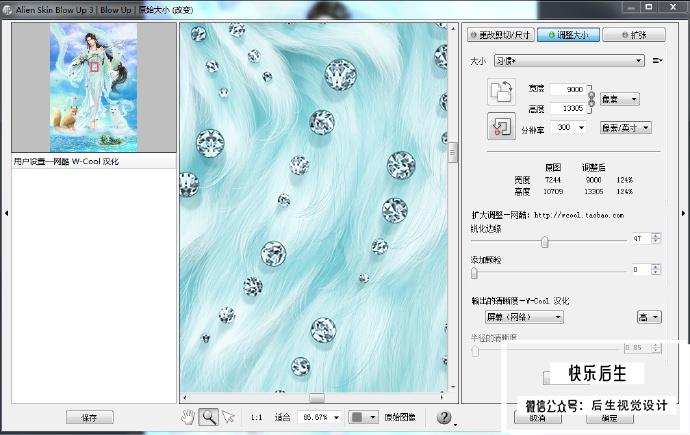Increase sharpen edges value with up stepper
The image size is (690, 435).
[x=656, y=236]
